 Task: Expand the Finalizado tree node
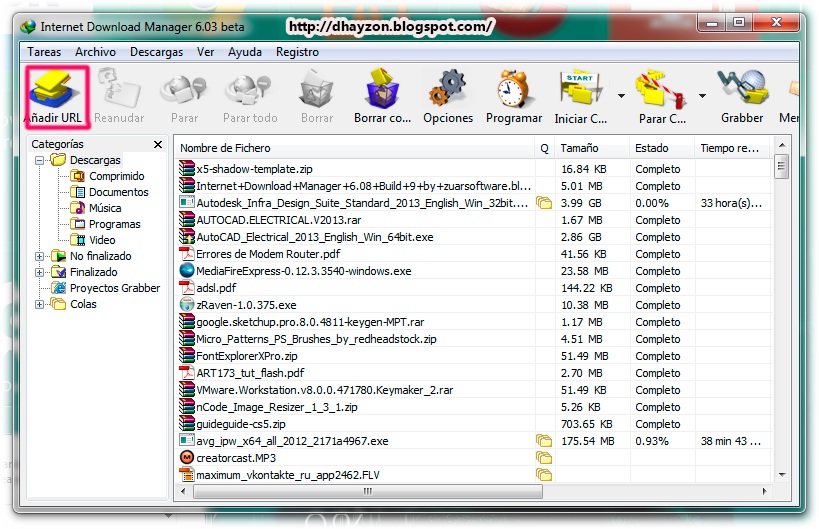coord(40,273)
